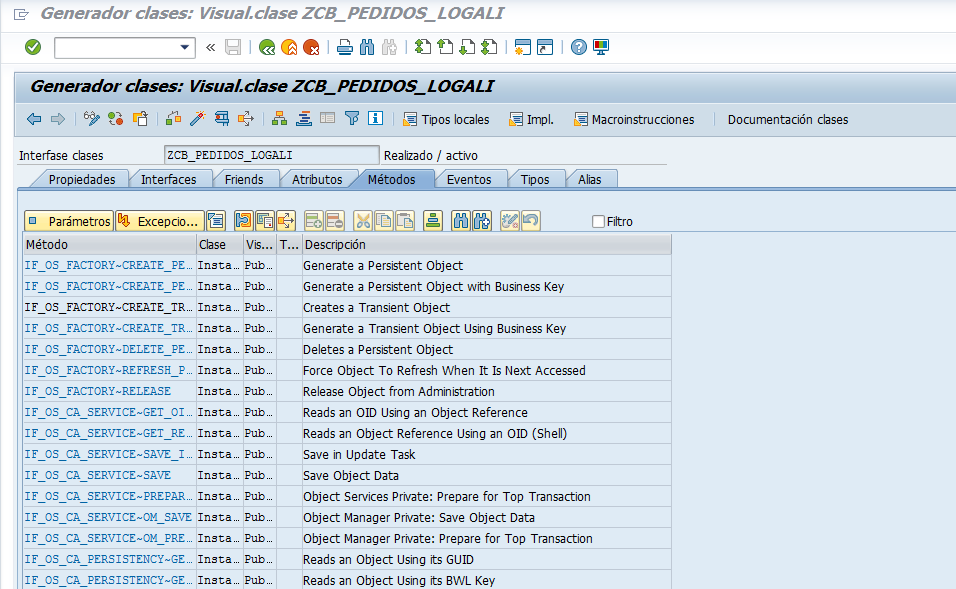The width and height of the screenshot is (956, 589).
Task: Click the generate shortcut icon
Action: [x=544, y=47]
